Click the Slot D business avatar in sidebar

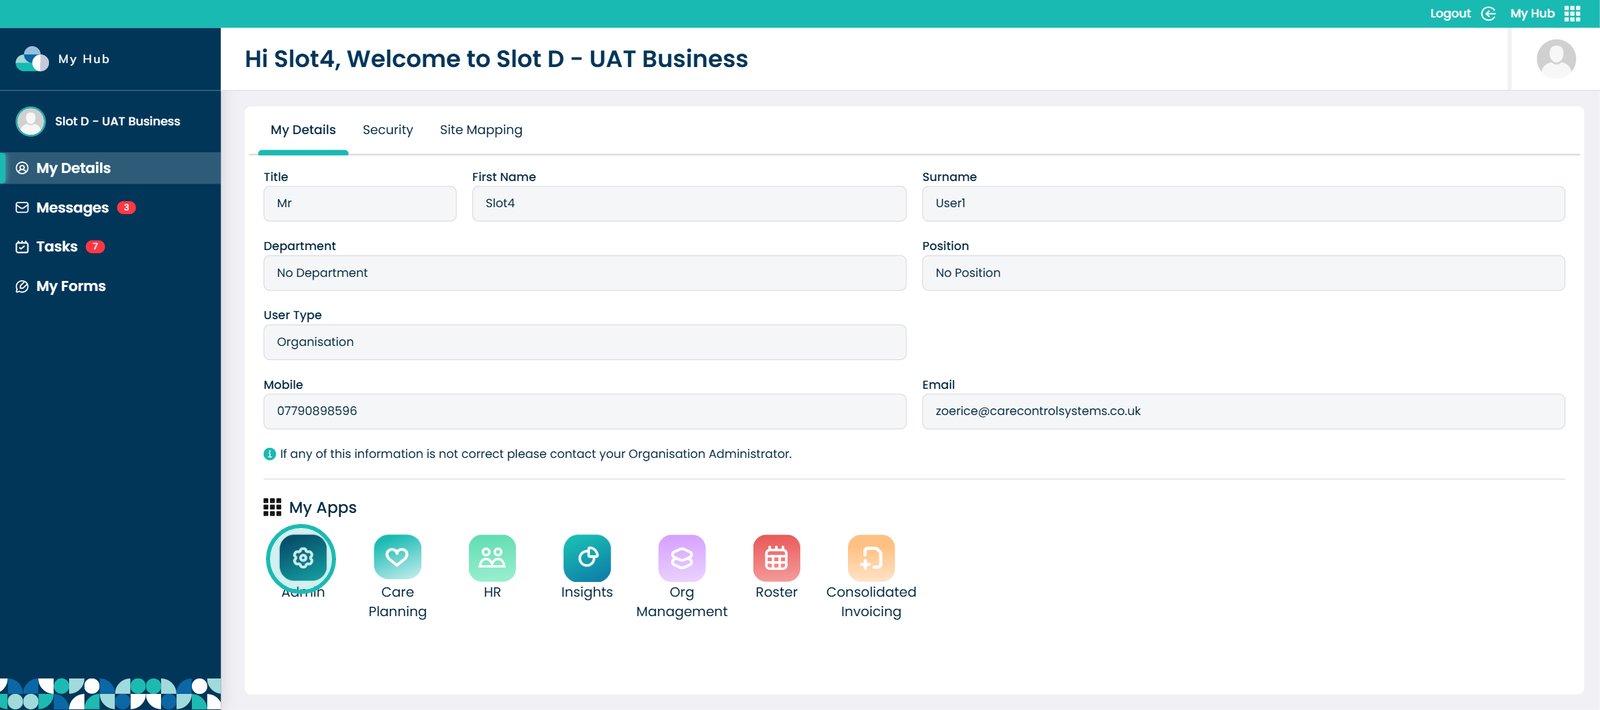tap(31, 121)
